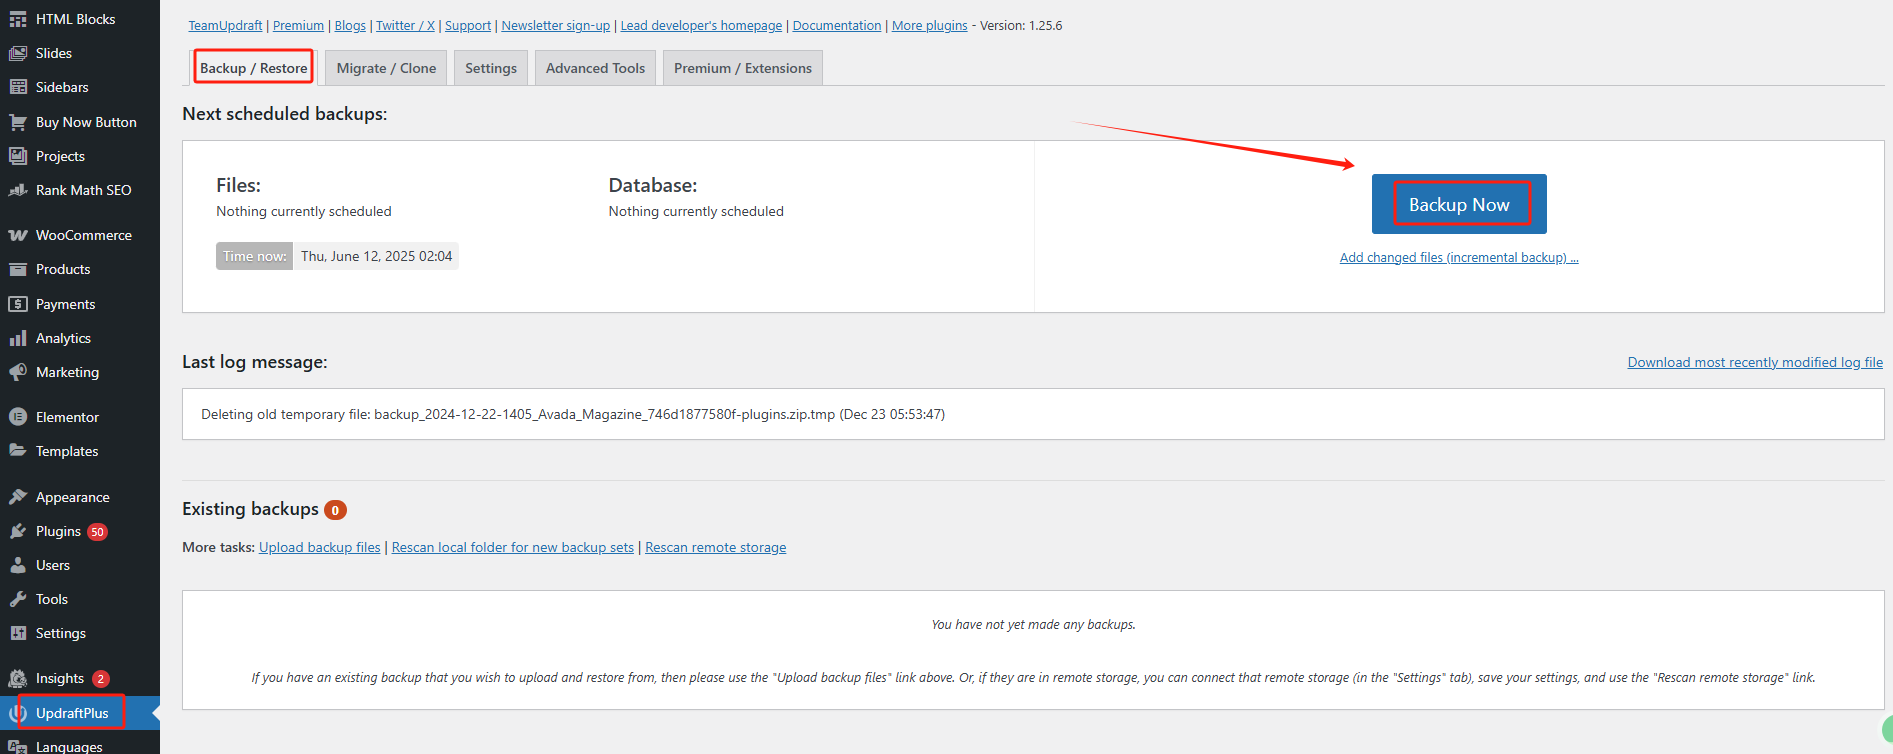Click Add changed files incremental backup link
Viewport: 1893px width, 754px height.
[1458, 257]
